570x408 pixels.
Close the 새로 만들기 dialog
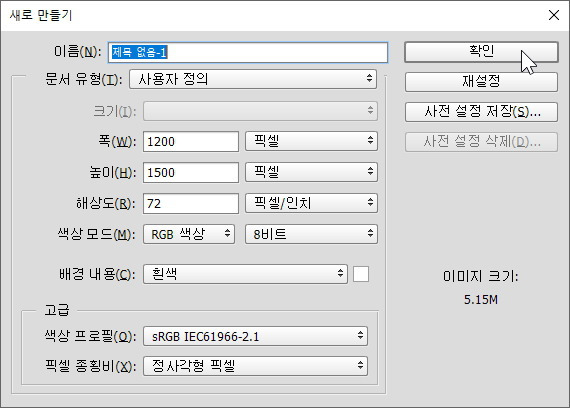pos(554,15)
